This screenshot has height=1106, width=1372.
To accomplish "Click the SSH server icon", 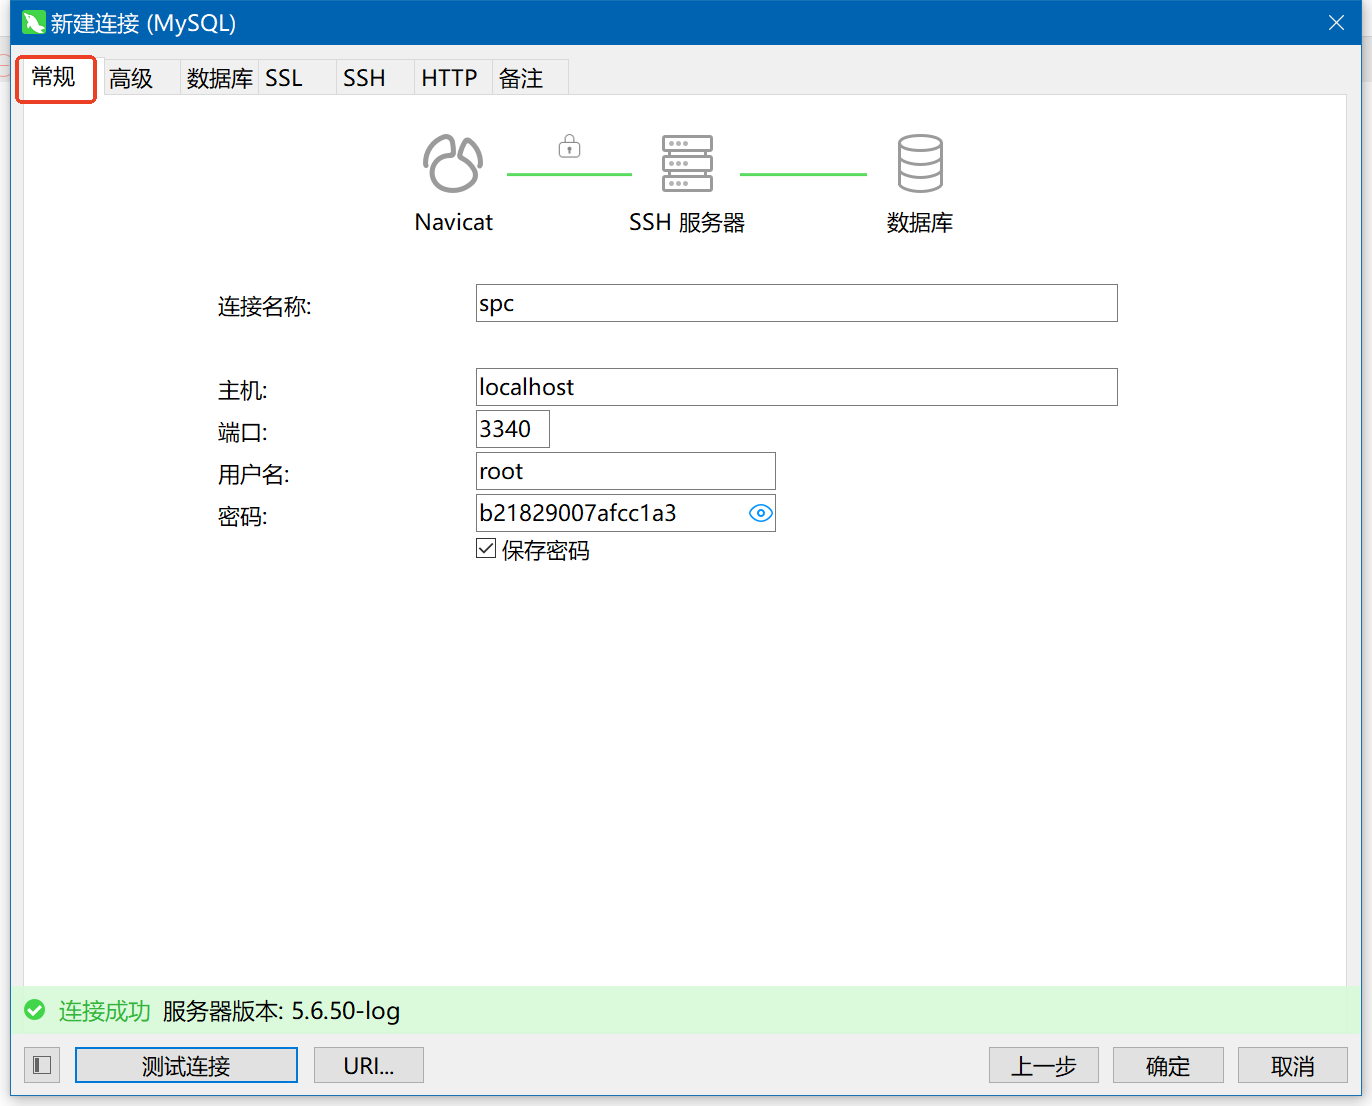I will 687,163.
